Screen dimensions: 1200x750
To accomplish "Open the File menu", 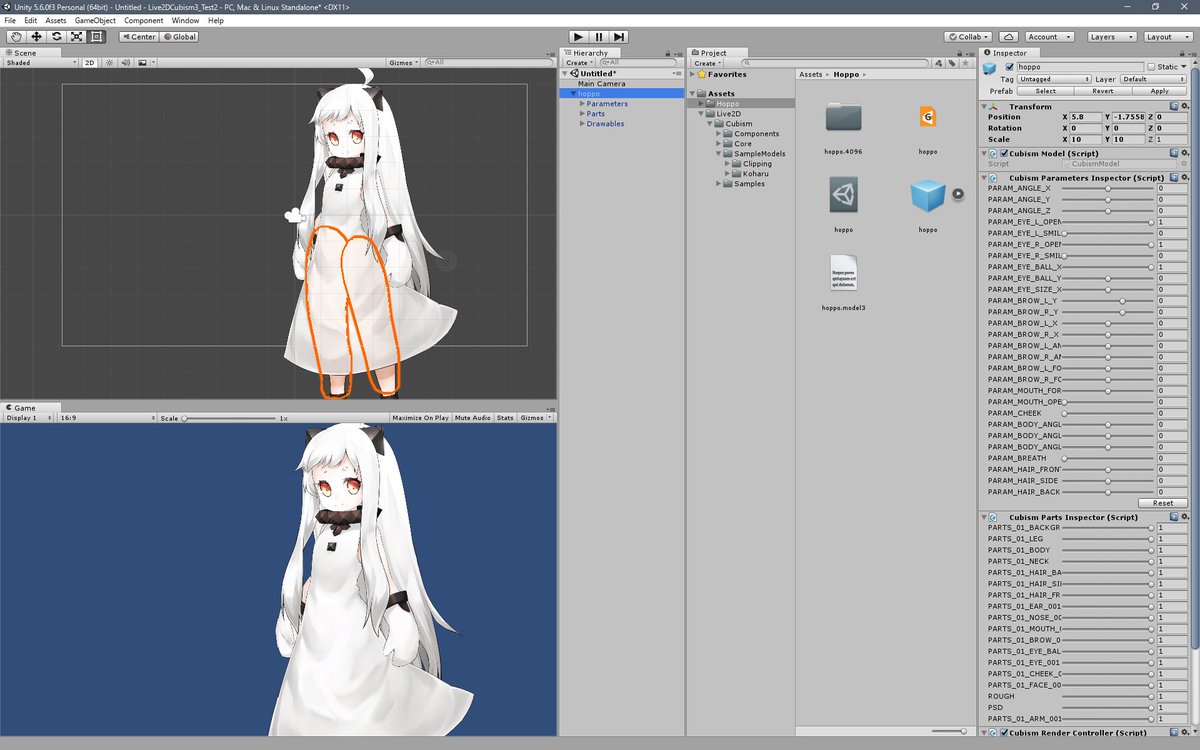I will 10,20.
